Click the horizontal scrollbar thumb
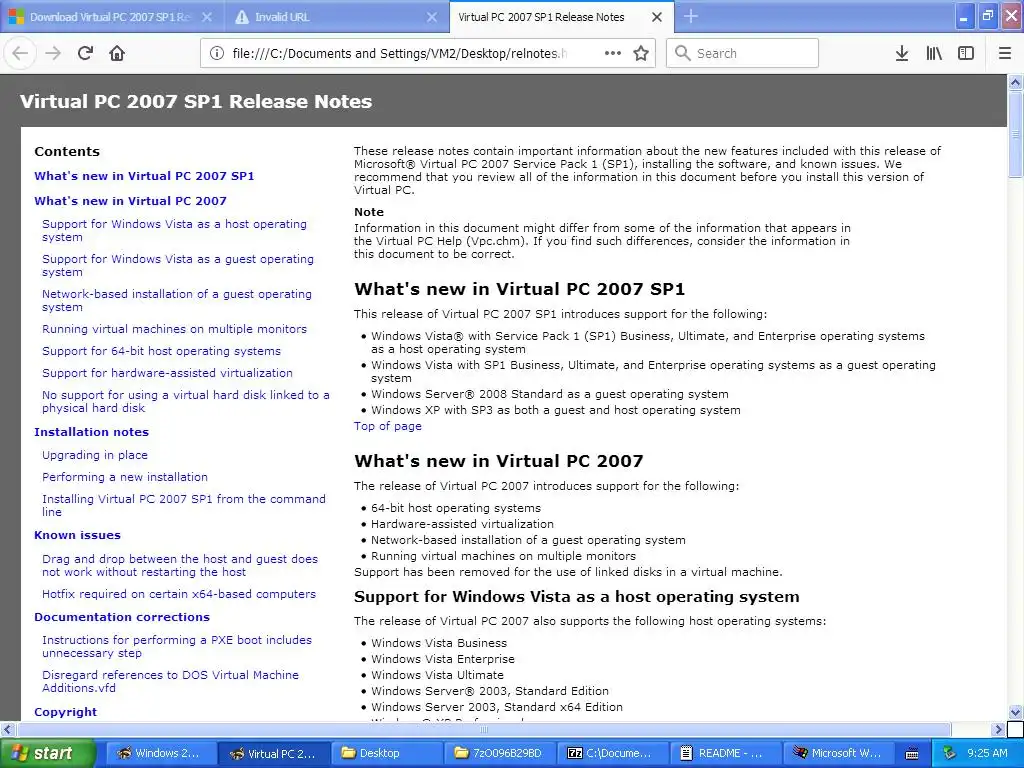 pos(483,729)
